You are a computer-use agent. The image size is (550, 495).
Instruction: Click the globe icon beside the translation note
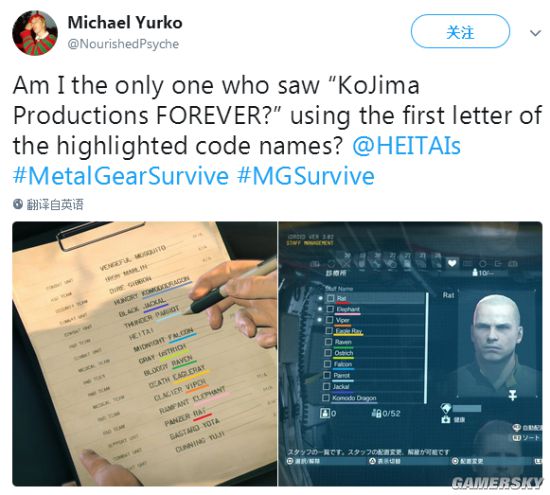click(18, 204)
